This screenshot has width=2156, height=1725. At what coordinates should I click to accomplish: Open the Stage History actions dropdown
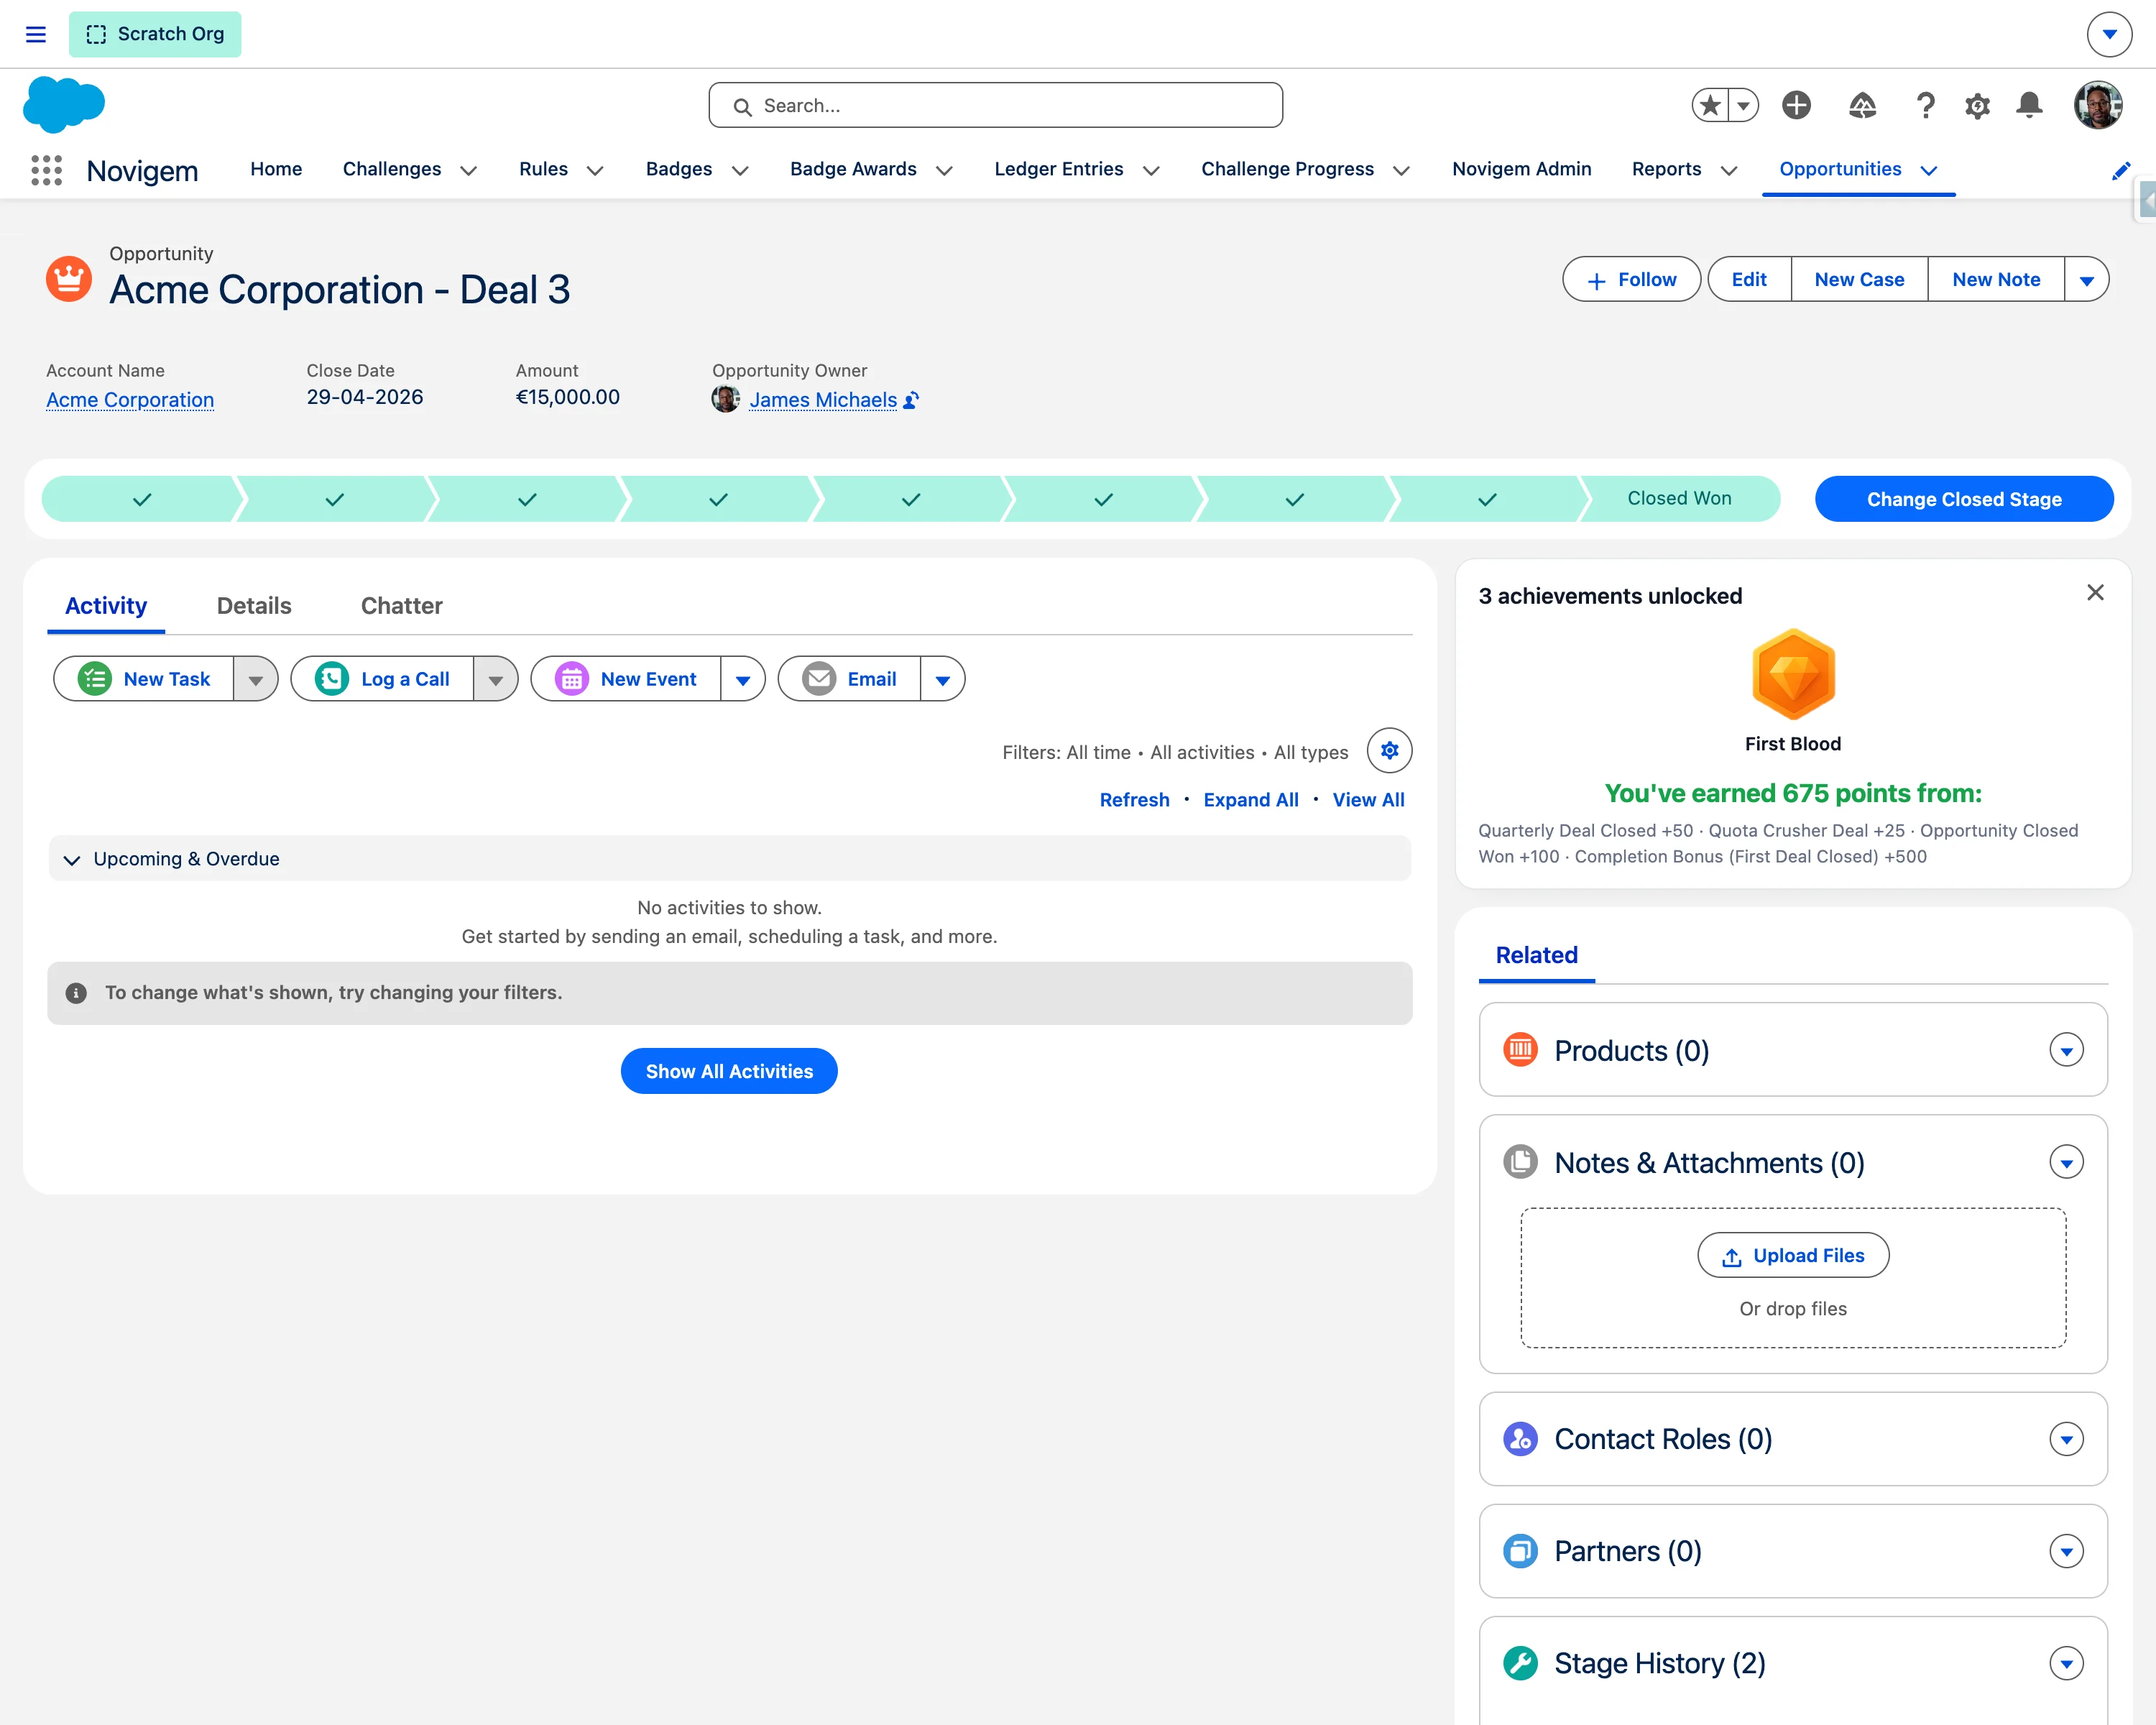pos(2066,1663)
